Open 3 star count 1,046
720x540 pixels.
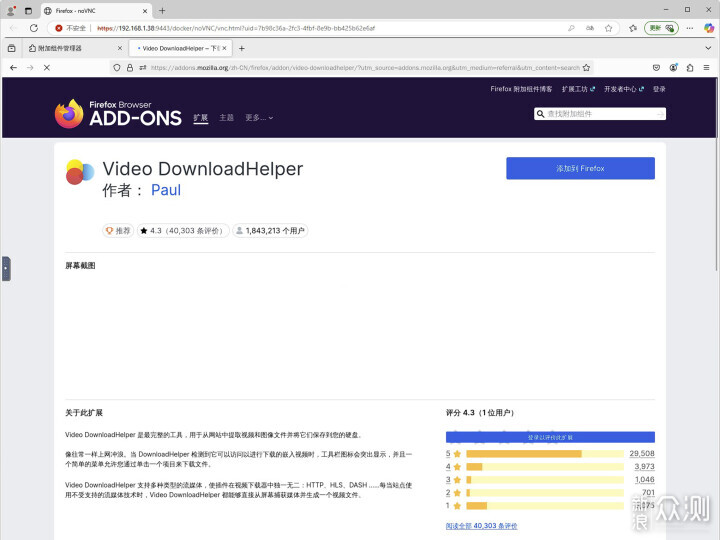[644, 479]
